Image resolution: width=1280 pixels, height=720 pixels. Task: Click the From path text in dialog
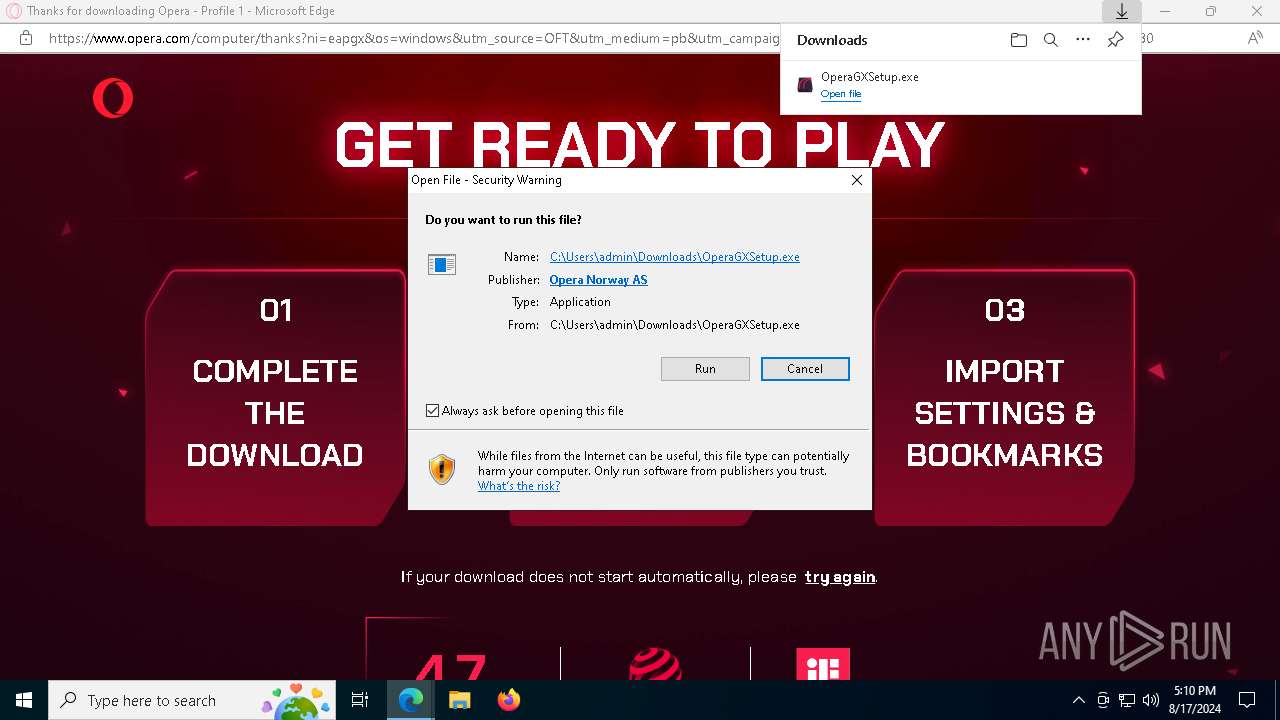(x=675, y=325)
